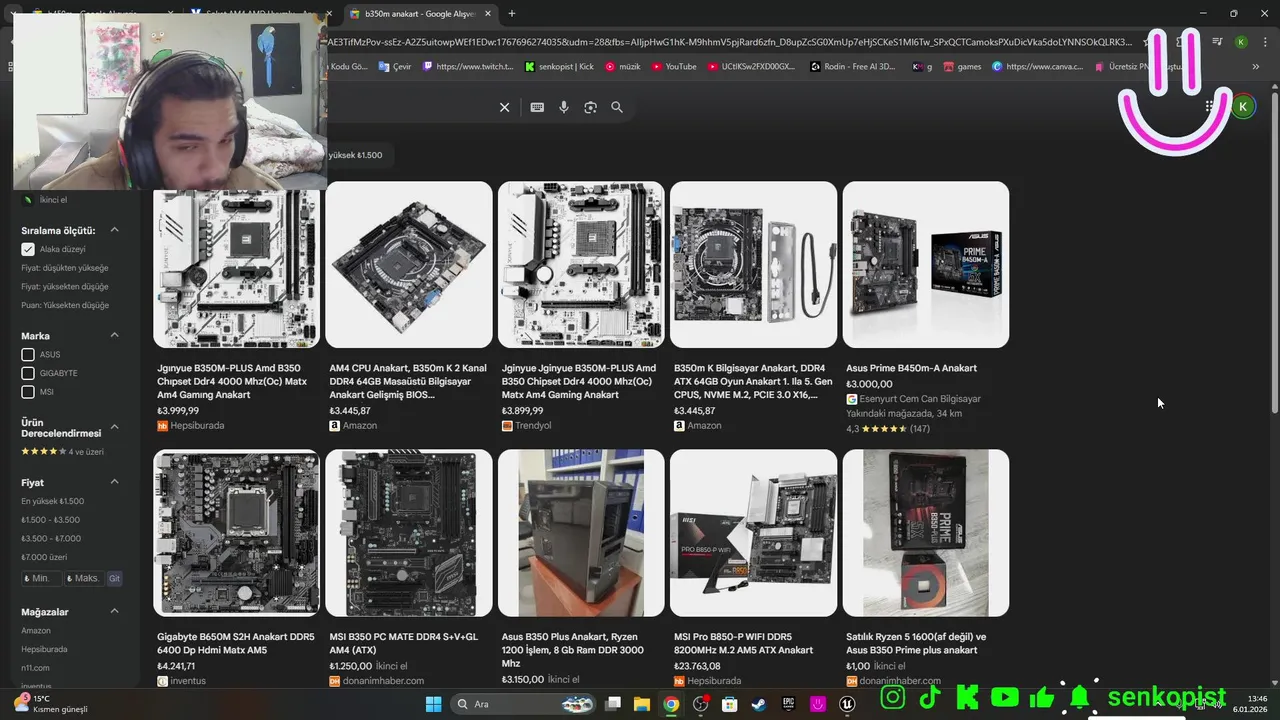Image resolution: width=1280 pixels, height=720 pixels.
Task: Filter by Hepsiburada store
Action: [x=45, y=649]
